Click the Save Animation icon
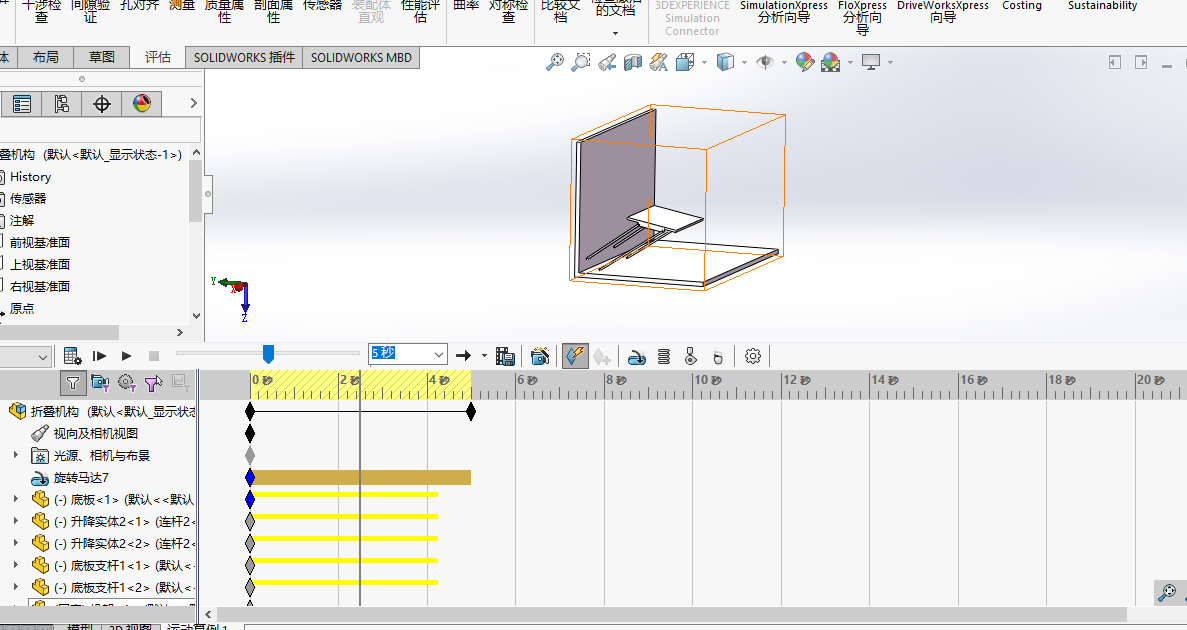Image resolution: width=1187 pixels, height=630 pixels. click(505, 356)
